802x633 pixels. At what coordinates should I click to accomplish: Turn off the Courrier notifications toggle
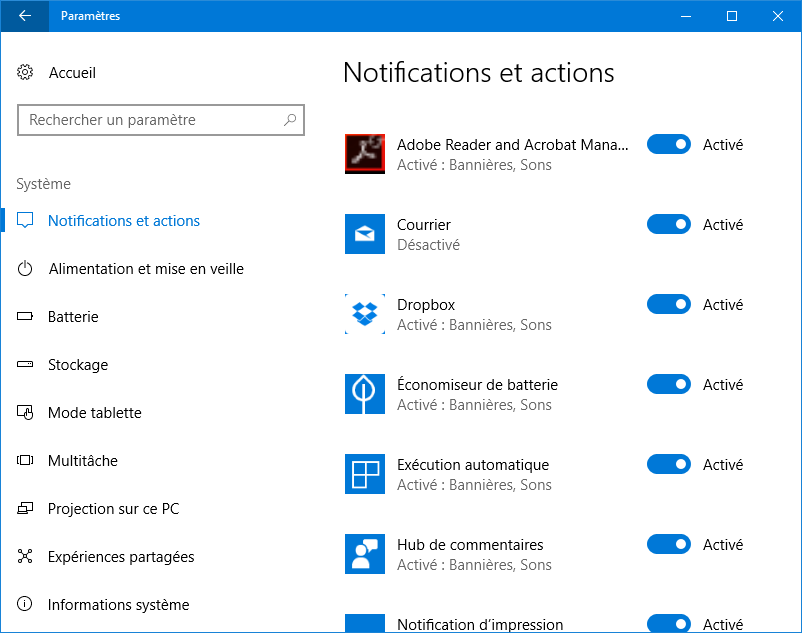669,224
